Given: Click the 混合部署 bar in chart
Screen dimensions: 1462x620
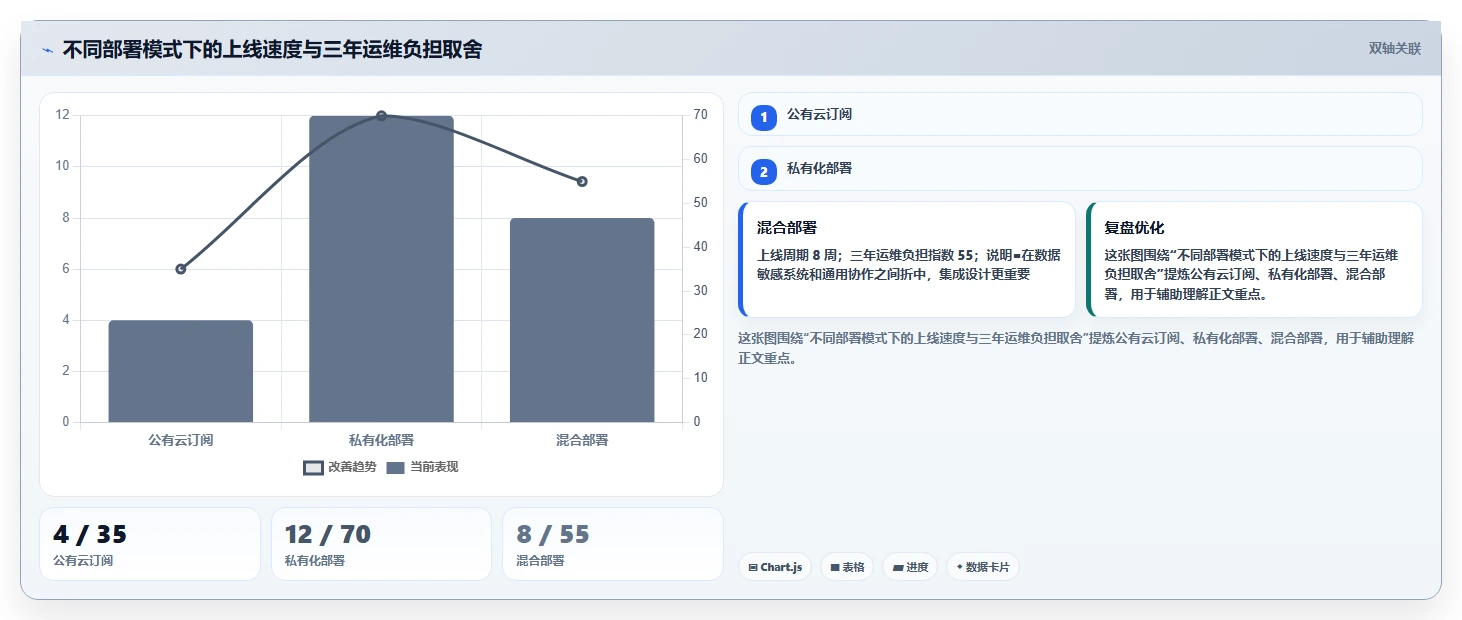Looking at the screenshot, I should [582, 320].
